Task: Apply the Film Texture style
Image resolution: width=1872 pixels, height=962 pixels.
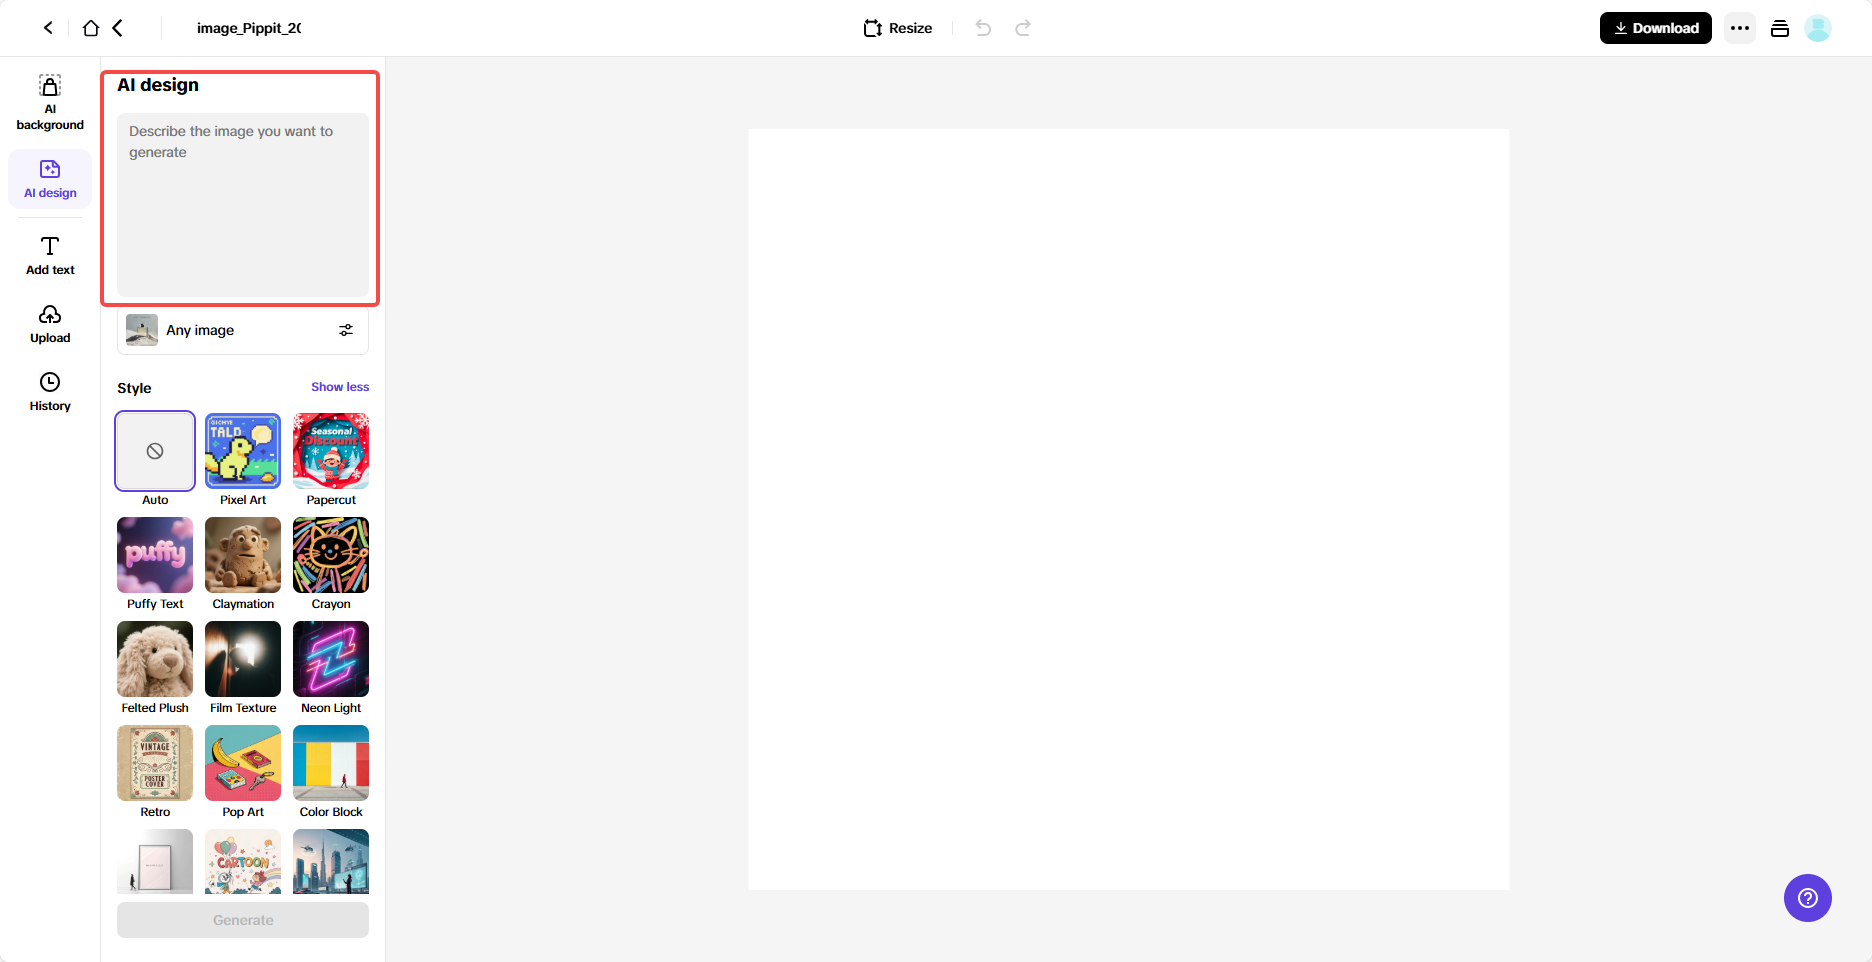Action: pos(243,659)
